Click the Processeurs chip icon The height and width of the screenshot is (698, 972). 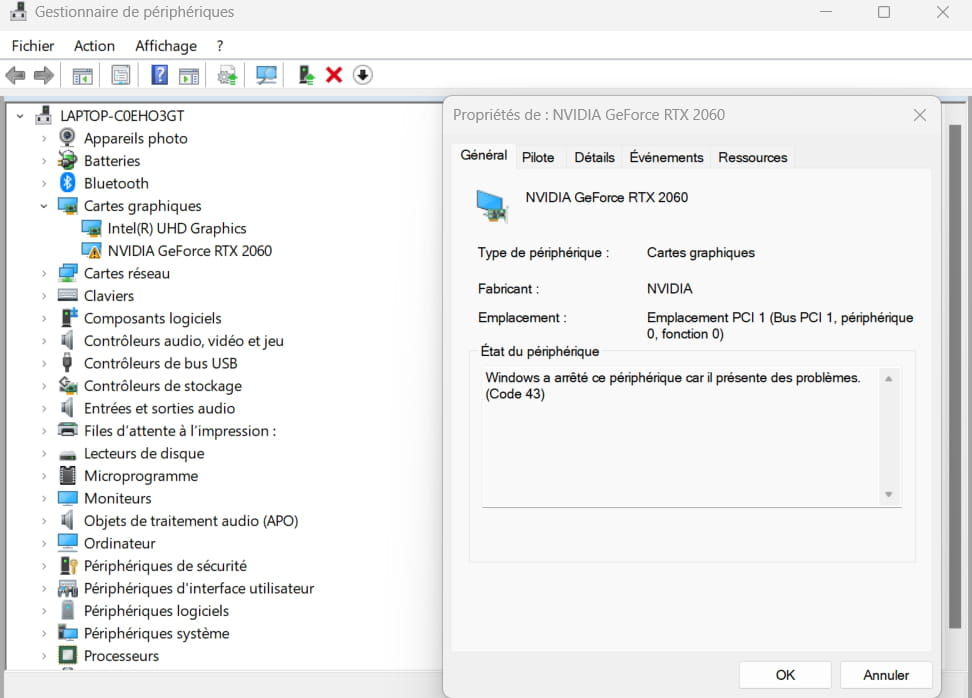tap(67, 655)
